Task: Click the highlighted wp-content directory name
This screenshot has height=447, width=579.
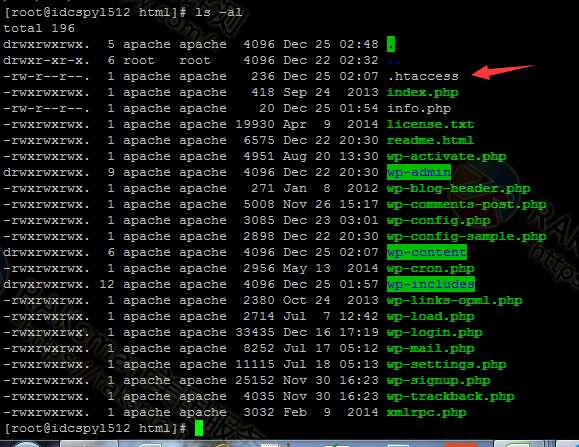Action: click(x=427, y=252)
